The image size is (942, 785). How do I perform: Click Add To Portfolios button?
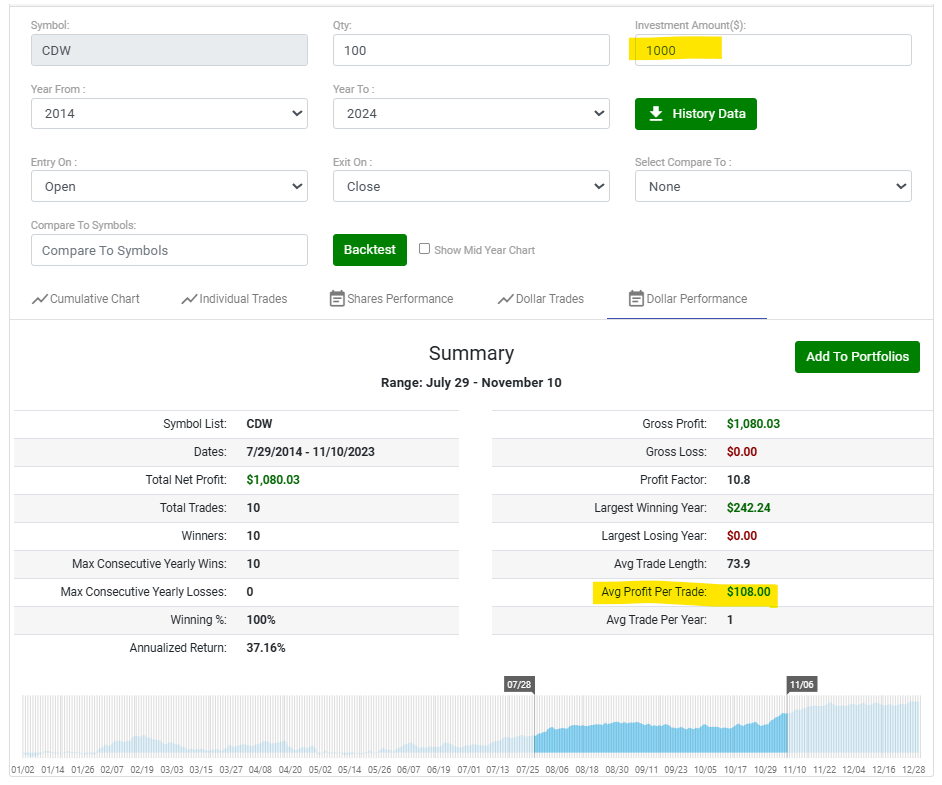coord(857,357)
